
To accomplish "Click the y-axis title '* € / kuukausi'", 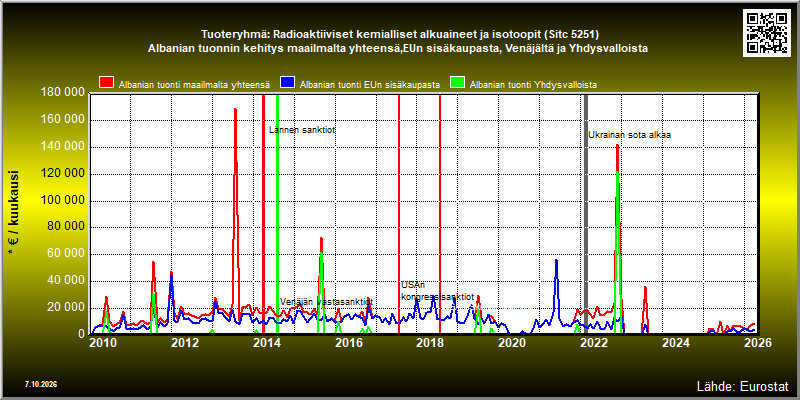I will tap(14, 214).
